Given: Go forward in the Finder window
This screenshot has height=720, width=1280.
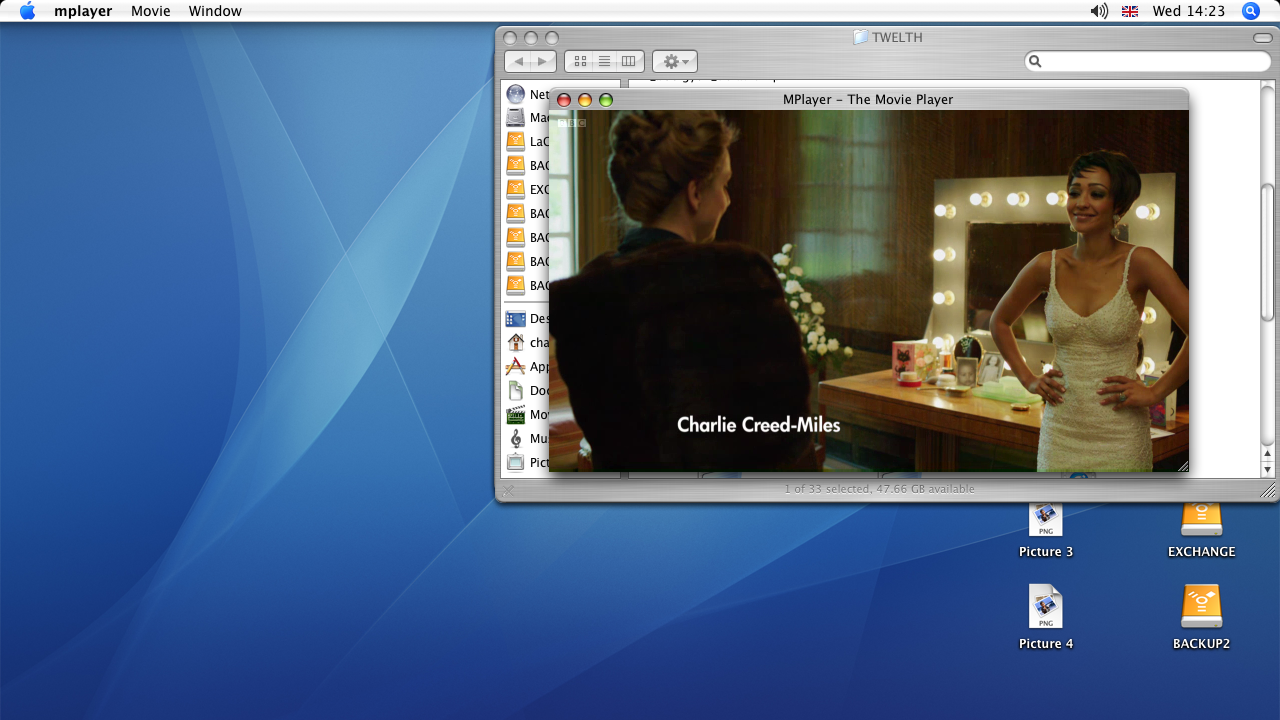Looking at the screenshot, I should tap(543, 61).
